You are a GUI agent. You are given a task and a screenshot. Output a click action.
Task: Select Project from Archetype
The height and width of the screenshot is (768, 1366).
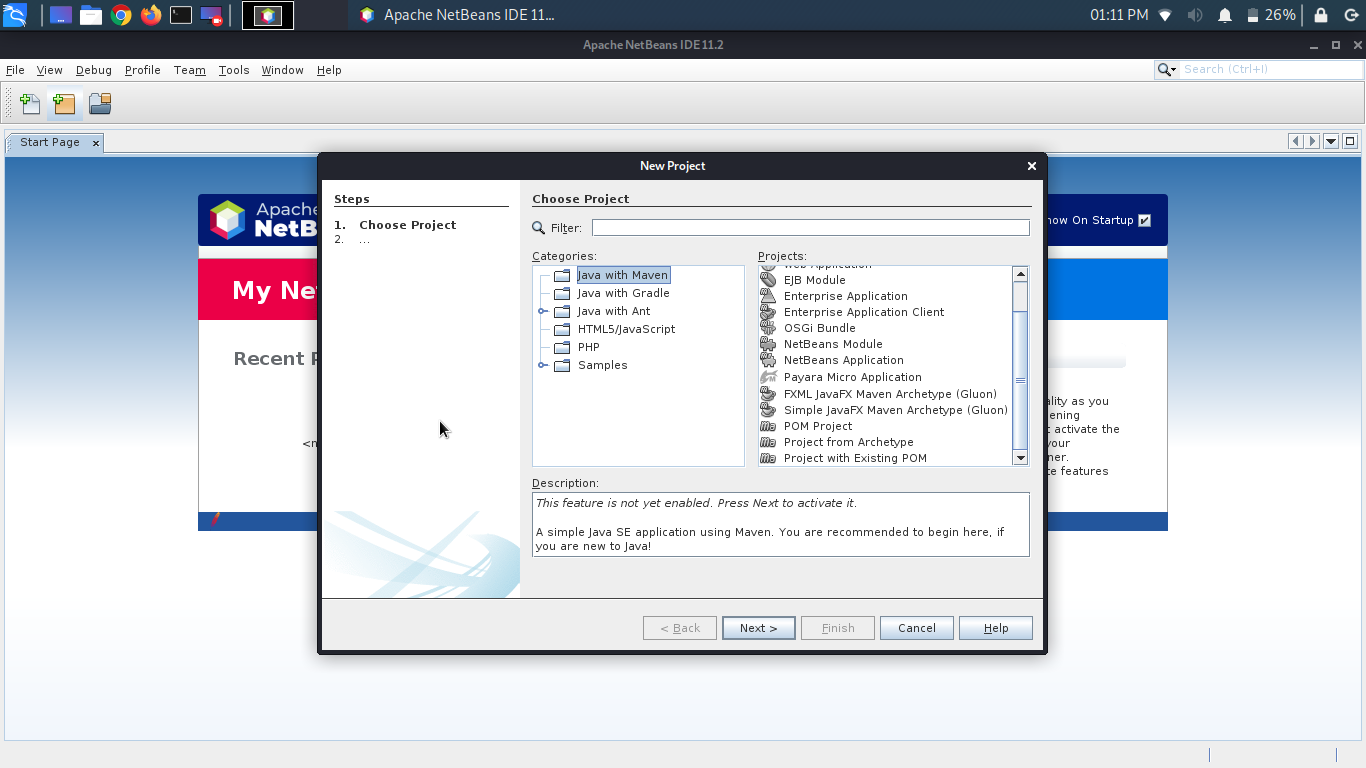[x=848, y=442]
